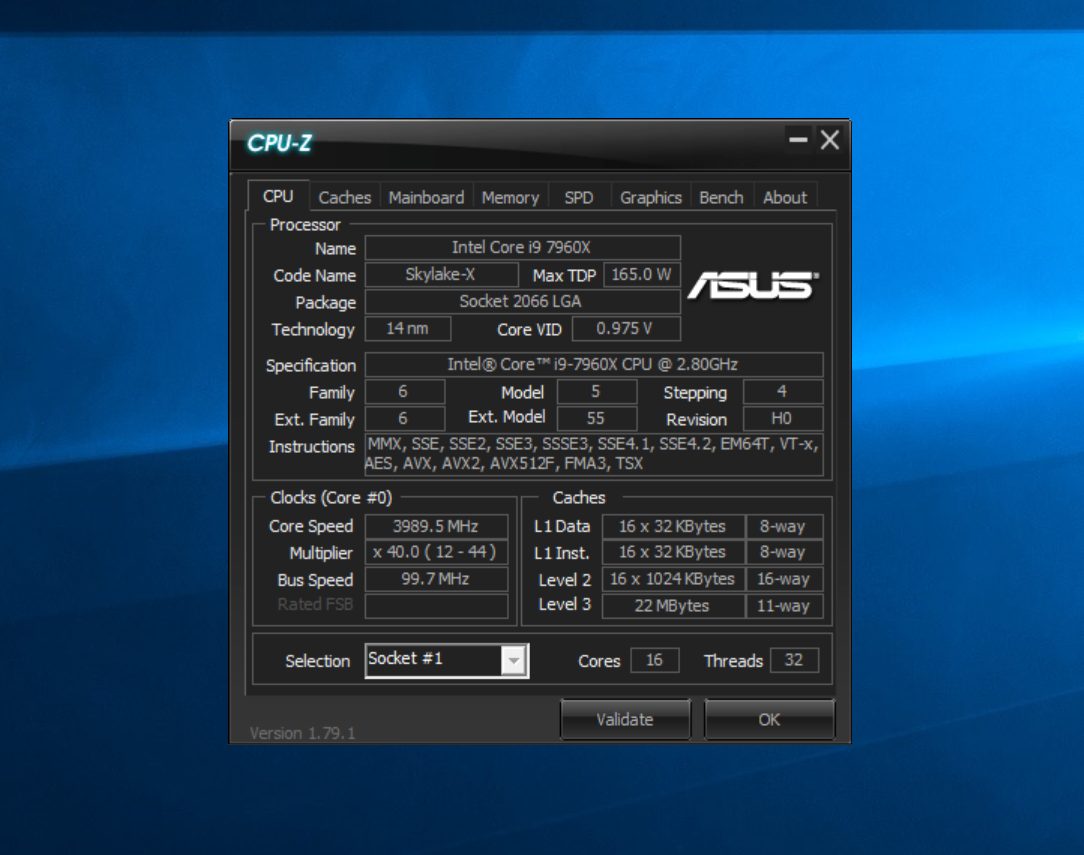Click the Level 2 size 16 x 1024 KBytes

tap(673, 579)
